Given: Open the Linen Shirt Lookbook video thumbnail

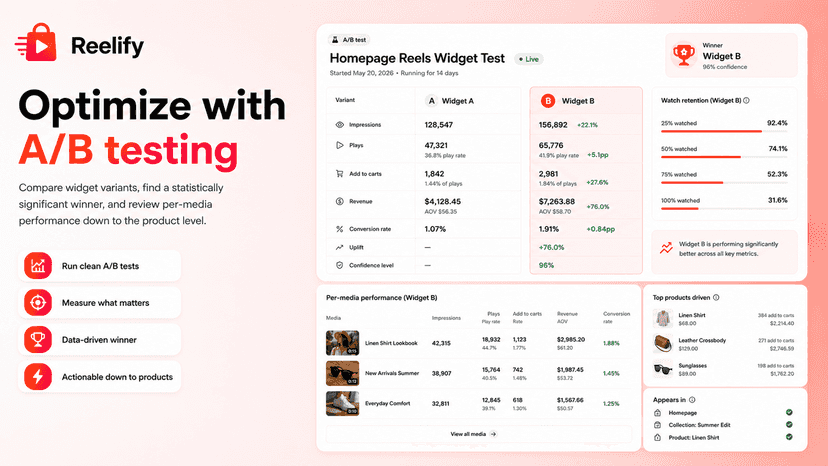Looking at the screenshot, I should [x=342, y=343].
